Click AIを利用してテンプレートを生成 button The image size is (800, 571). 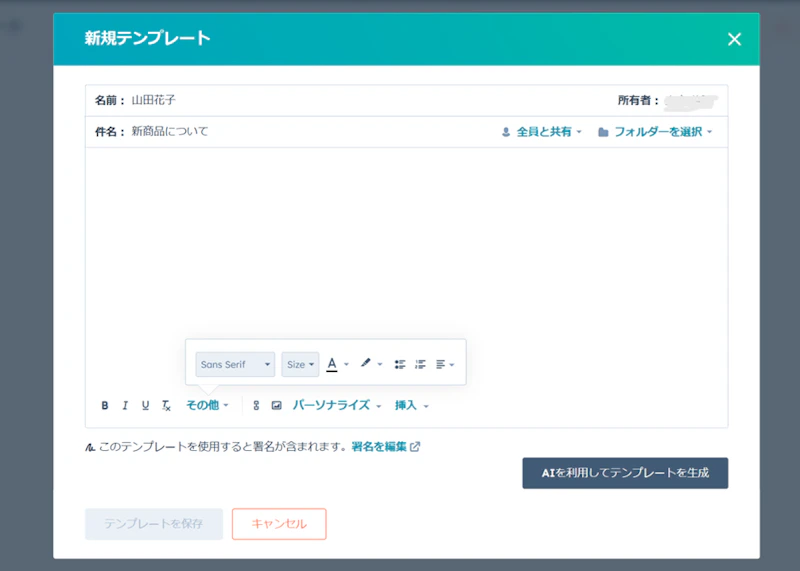(625, 473)
